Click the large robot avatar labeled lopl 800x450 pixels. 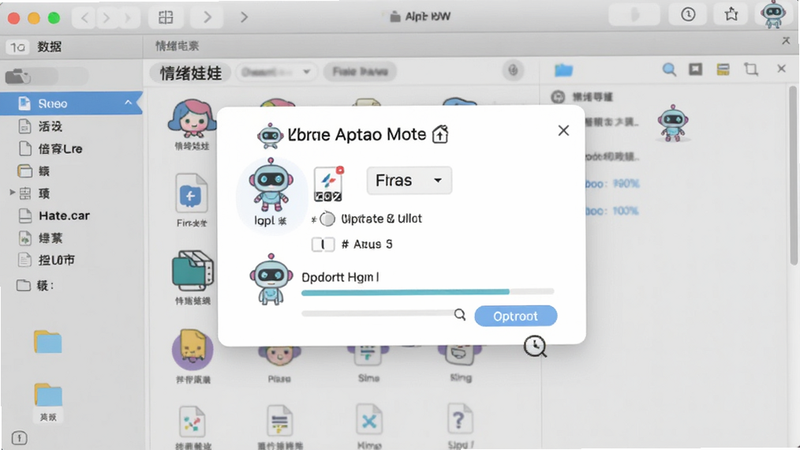[x=271, y=185]
